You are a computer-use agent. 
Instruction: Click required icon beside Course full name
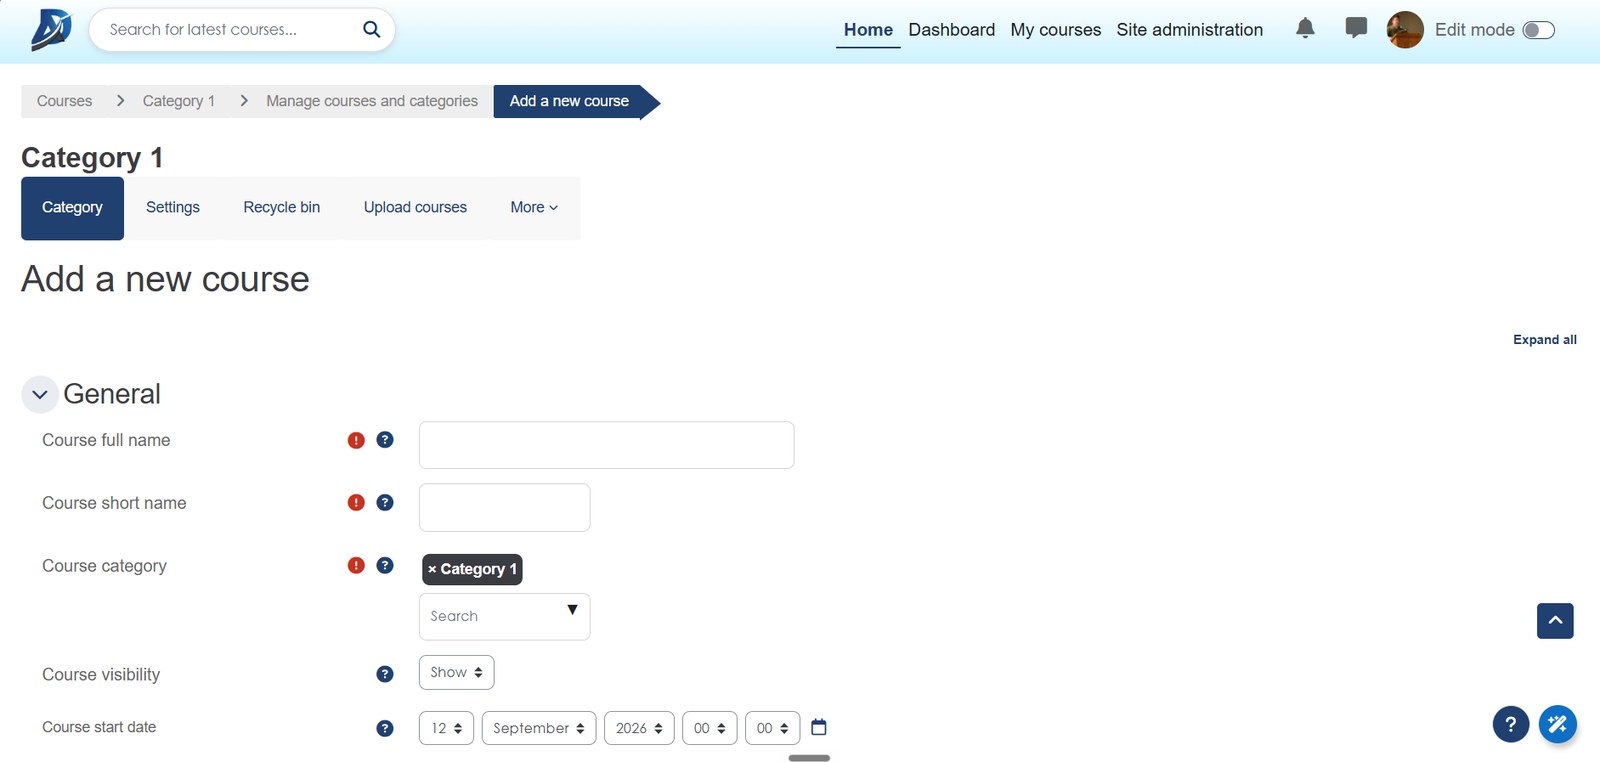[356, 440]
